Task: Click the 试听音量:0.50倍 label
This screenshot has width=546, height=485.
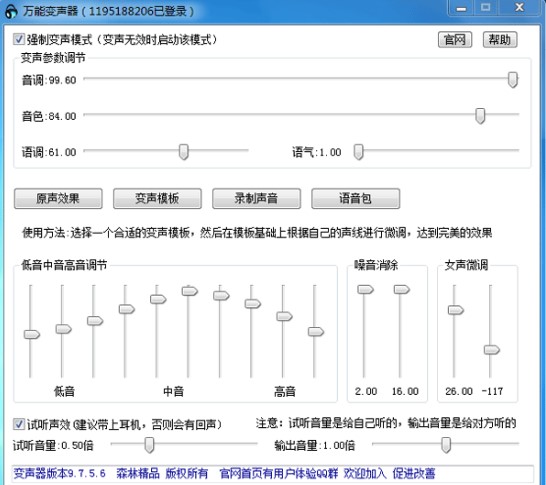Action: (53, 446)
